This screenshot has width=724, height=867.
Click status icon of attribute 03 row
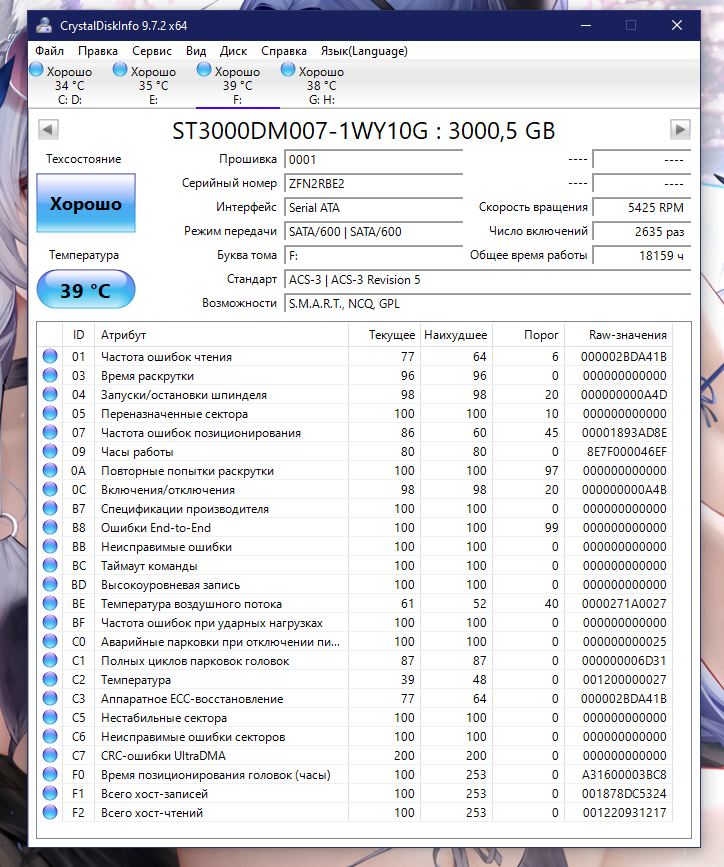(x=50, y=375)
